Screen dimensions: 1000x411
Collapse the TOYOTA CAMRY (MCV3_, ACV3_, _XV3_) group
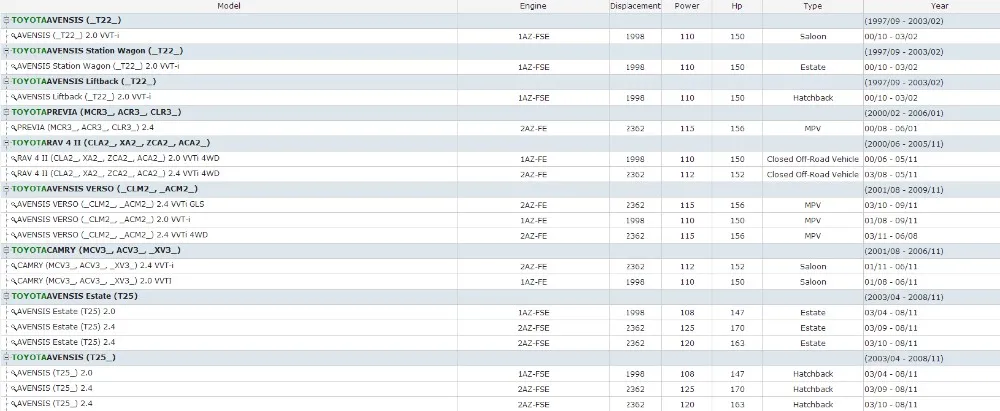pyautogui.click(x=6, y=250)
